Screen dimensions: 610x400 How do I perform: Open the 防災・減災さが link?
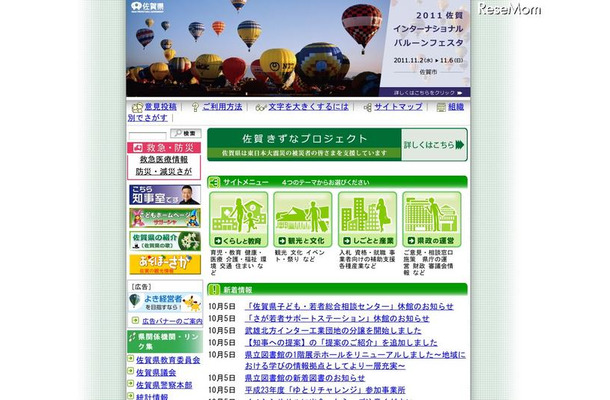coord(164,172)
